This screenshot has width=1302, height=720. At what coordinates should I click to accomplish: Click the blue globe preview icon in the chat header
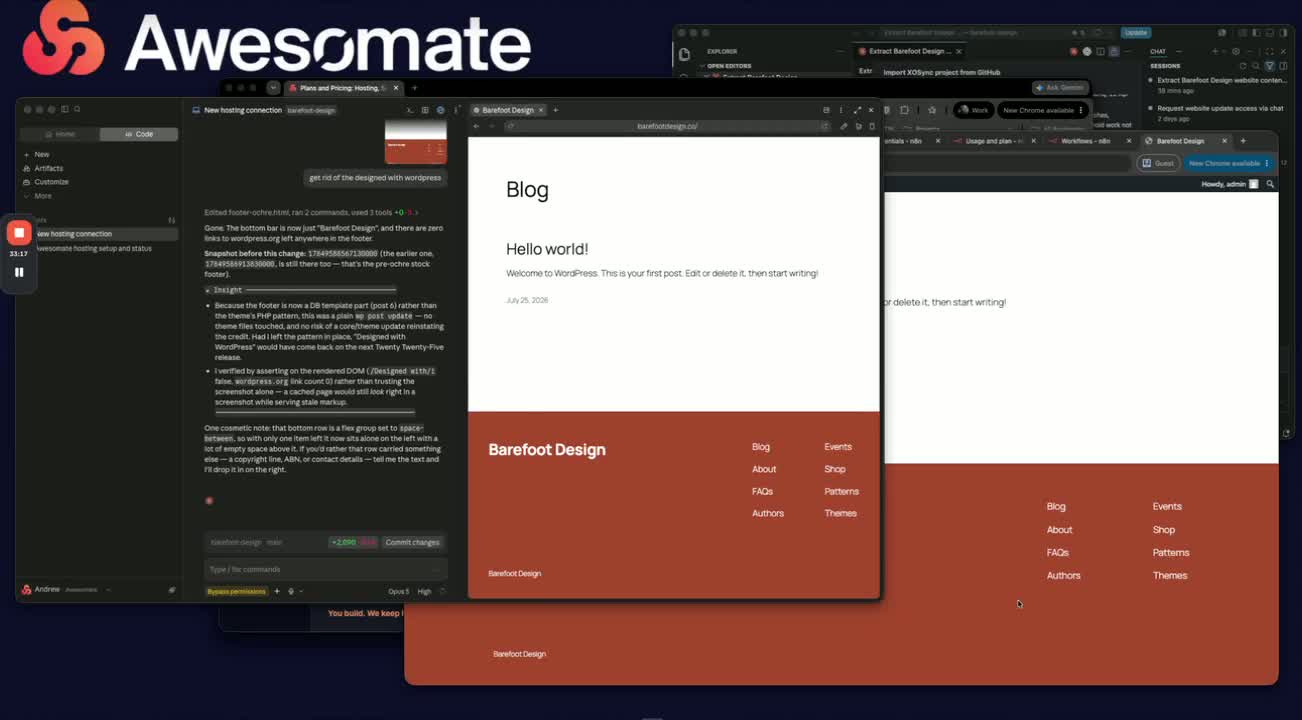tap(440, 110)
